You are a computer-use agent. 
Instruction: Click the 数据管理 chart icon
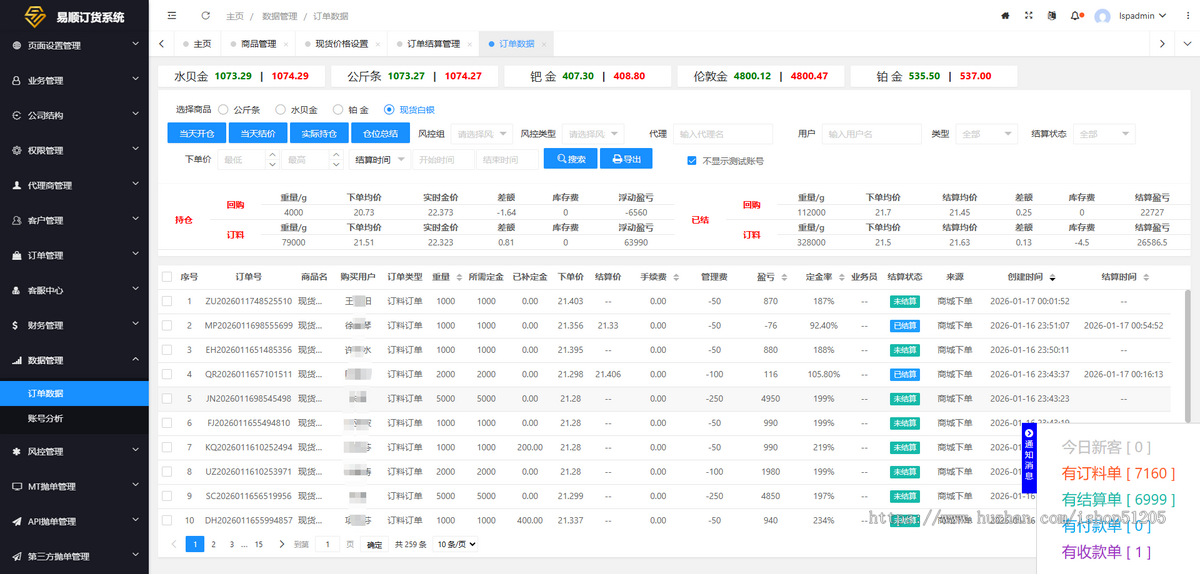coord(17,360)
